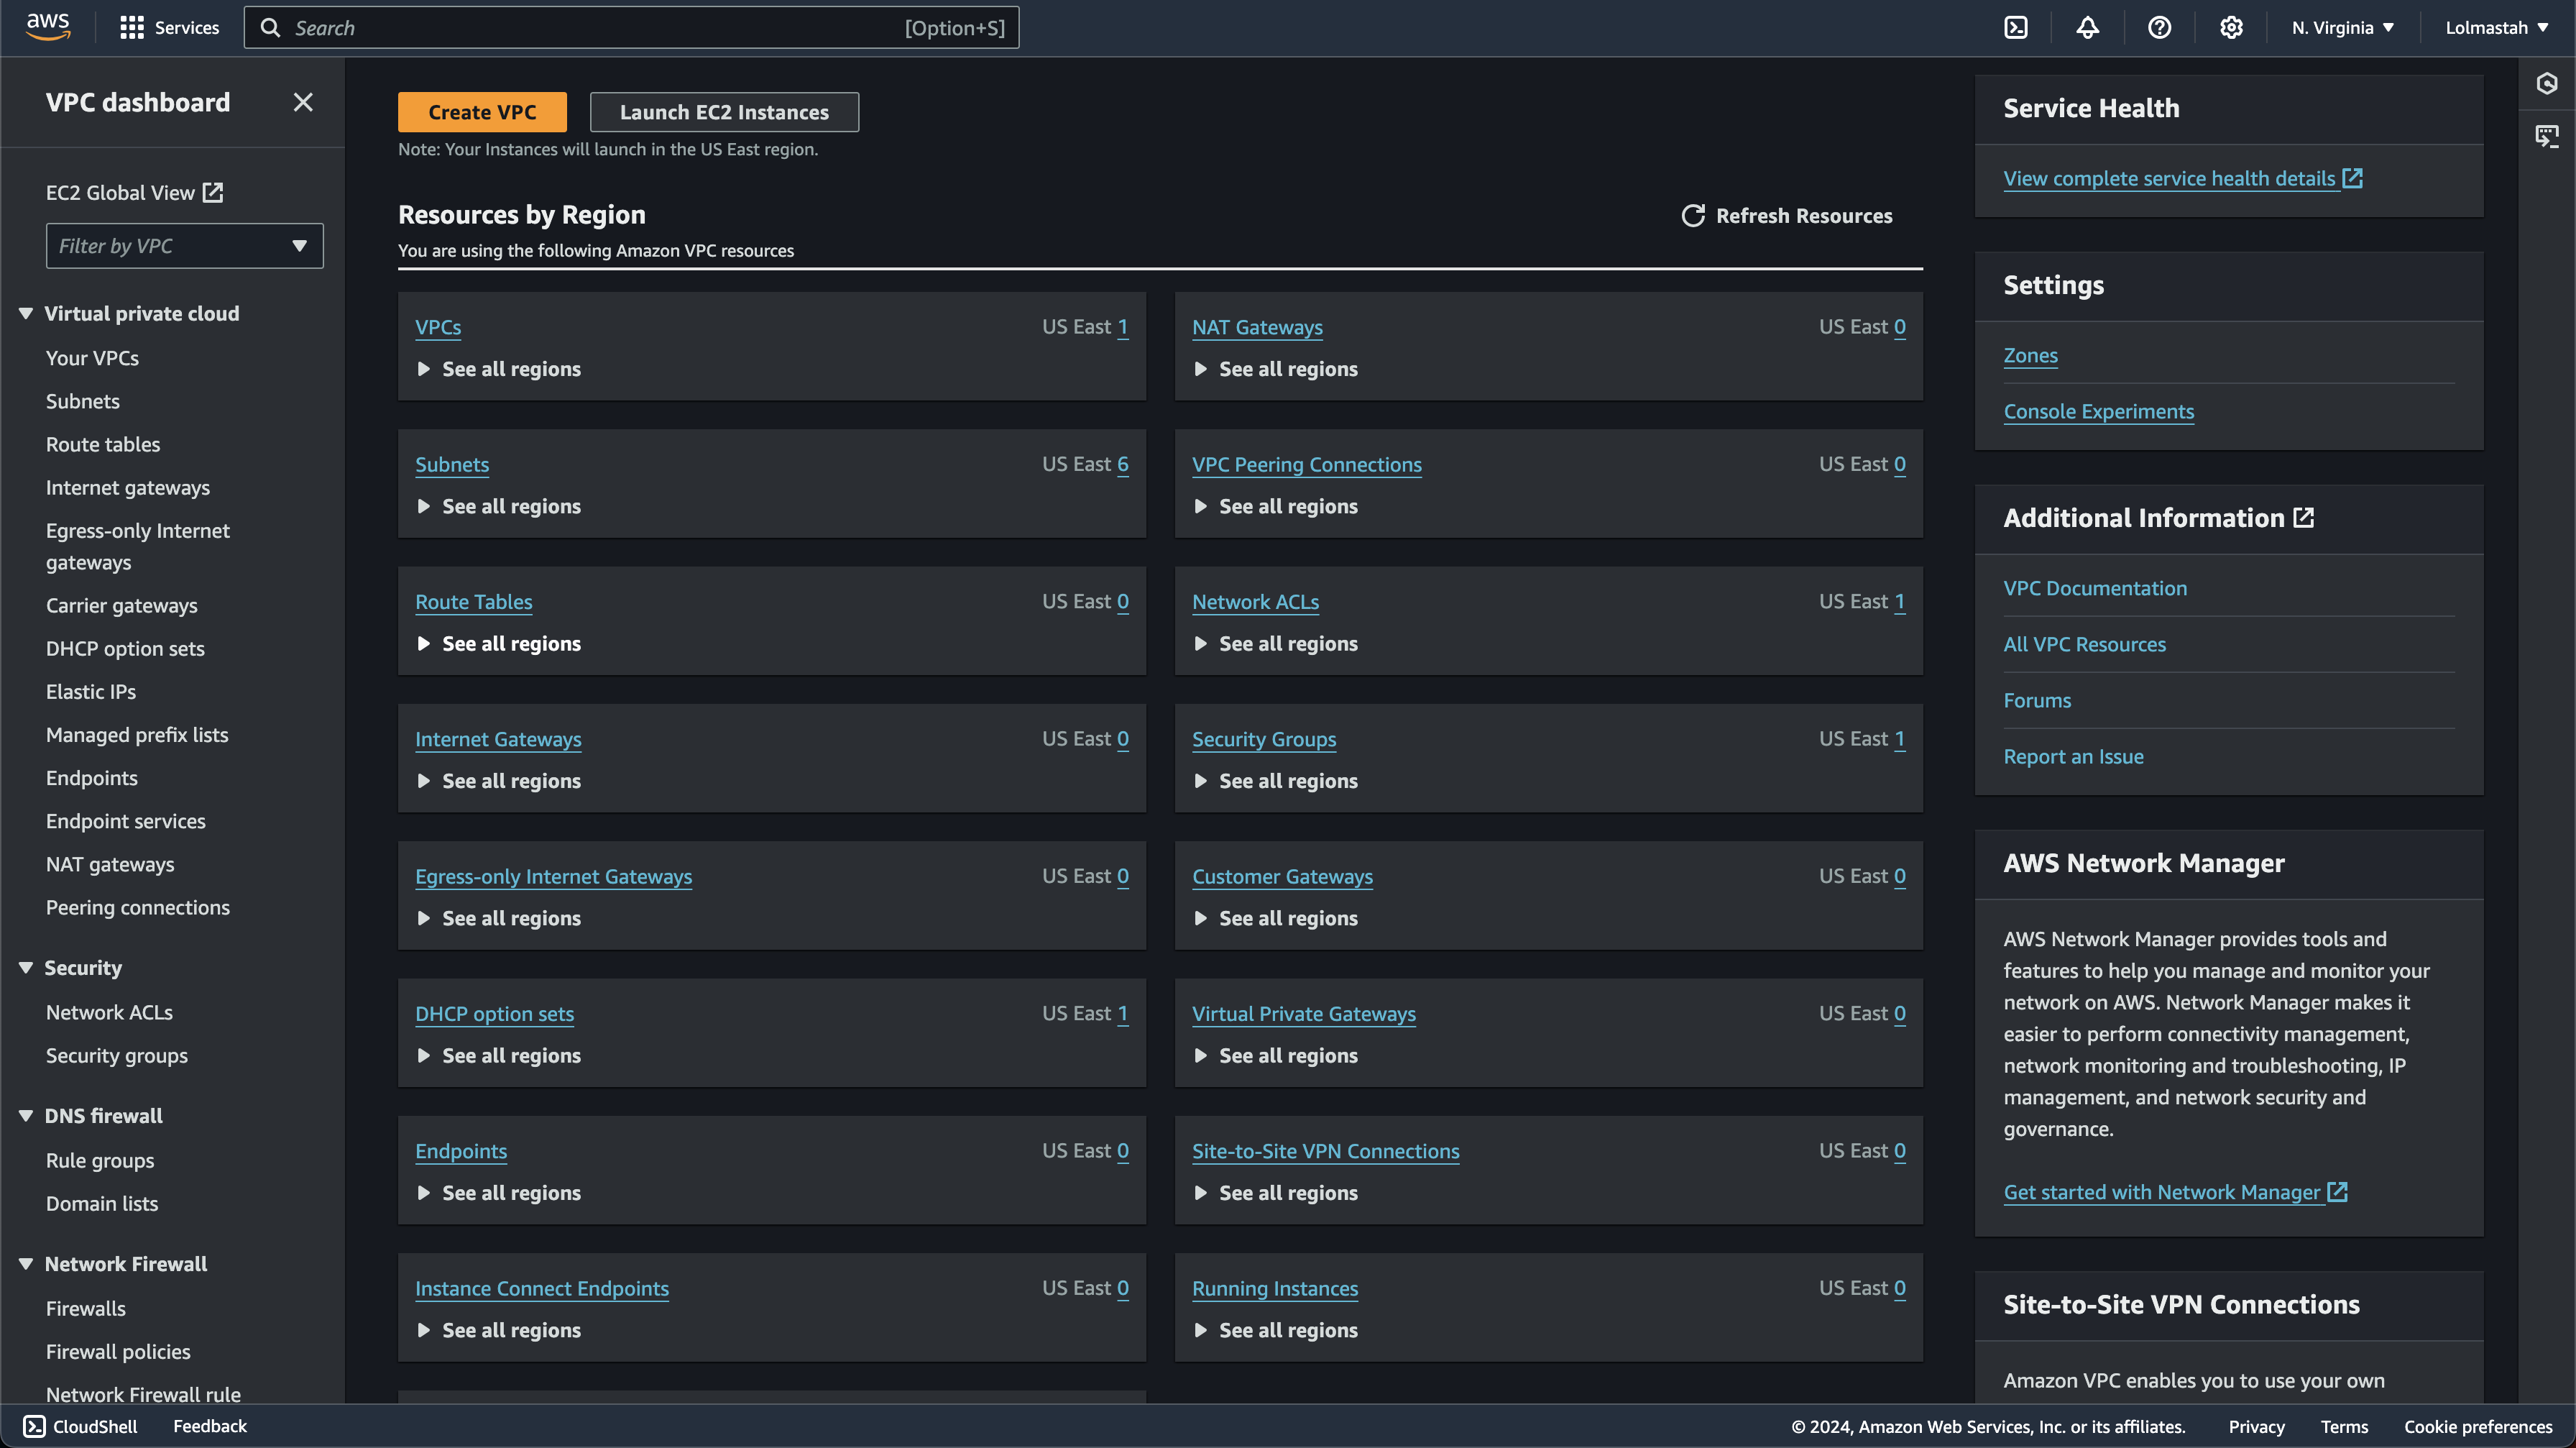Open the Instance Connect Endpoints link
Viewport: 2576px width, 1448px height.
point(542,1288)
